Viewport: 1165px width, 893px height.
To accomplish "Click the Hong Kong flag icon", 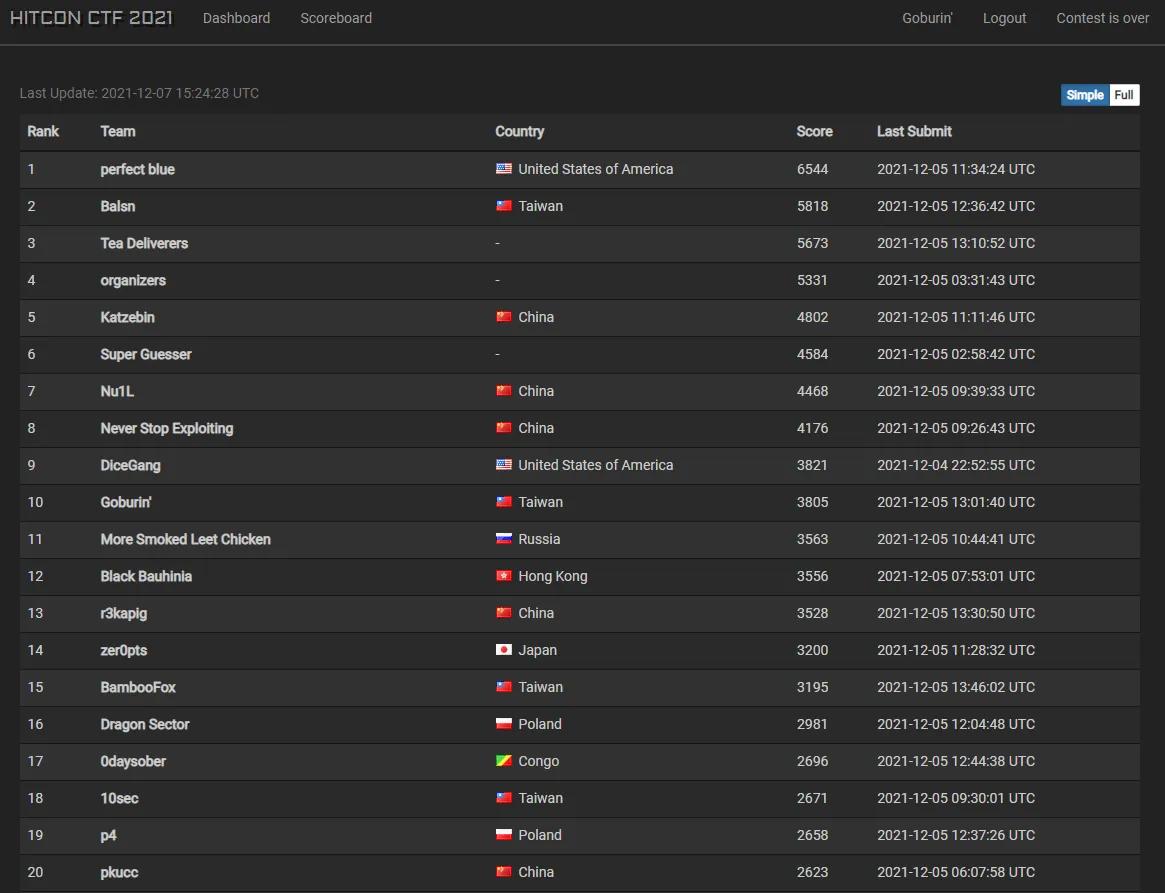I will pos(504,576).
